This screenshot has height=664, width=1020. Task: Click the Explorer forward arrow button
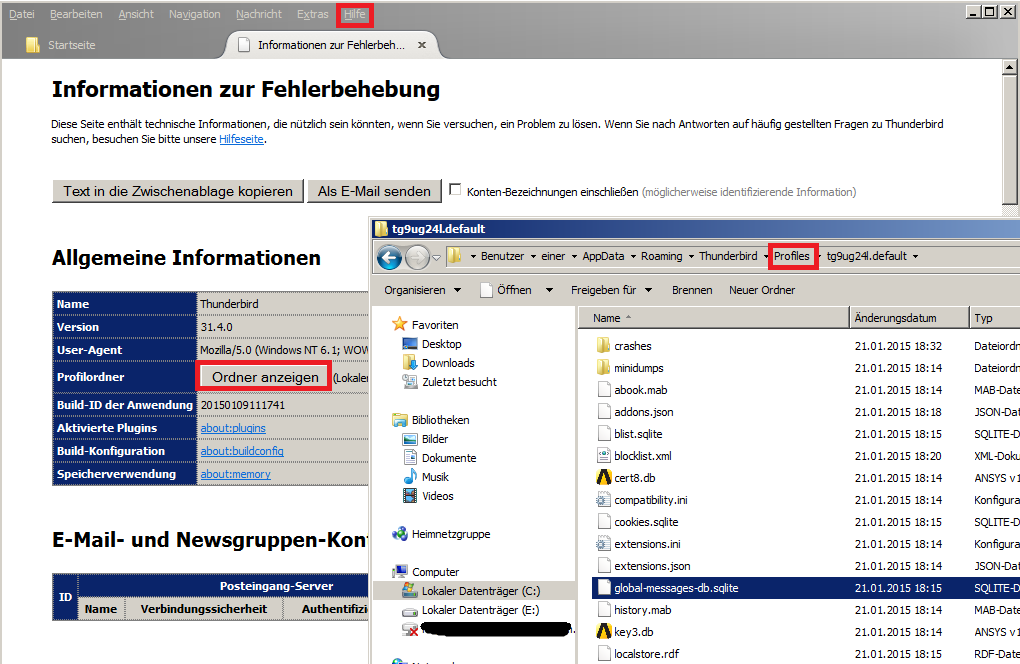tap(417, 258)
